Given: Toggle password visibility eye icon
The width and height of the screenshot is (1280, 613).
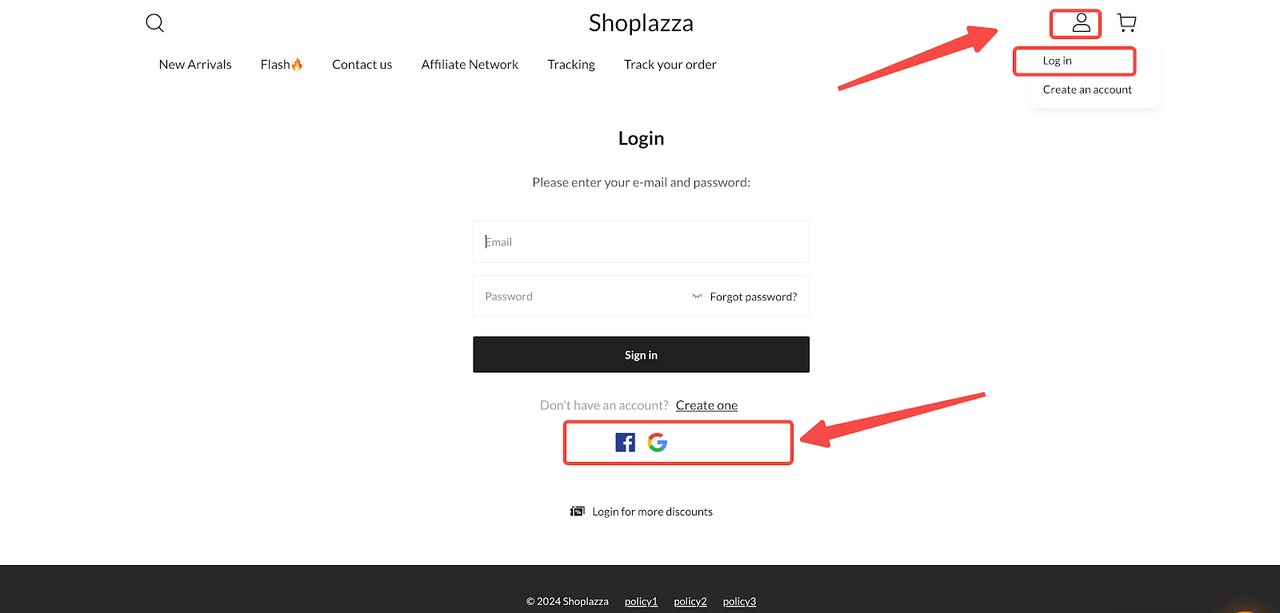Looking at the screenshot, I should click(697, 296).
